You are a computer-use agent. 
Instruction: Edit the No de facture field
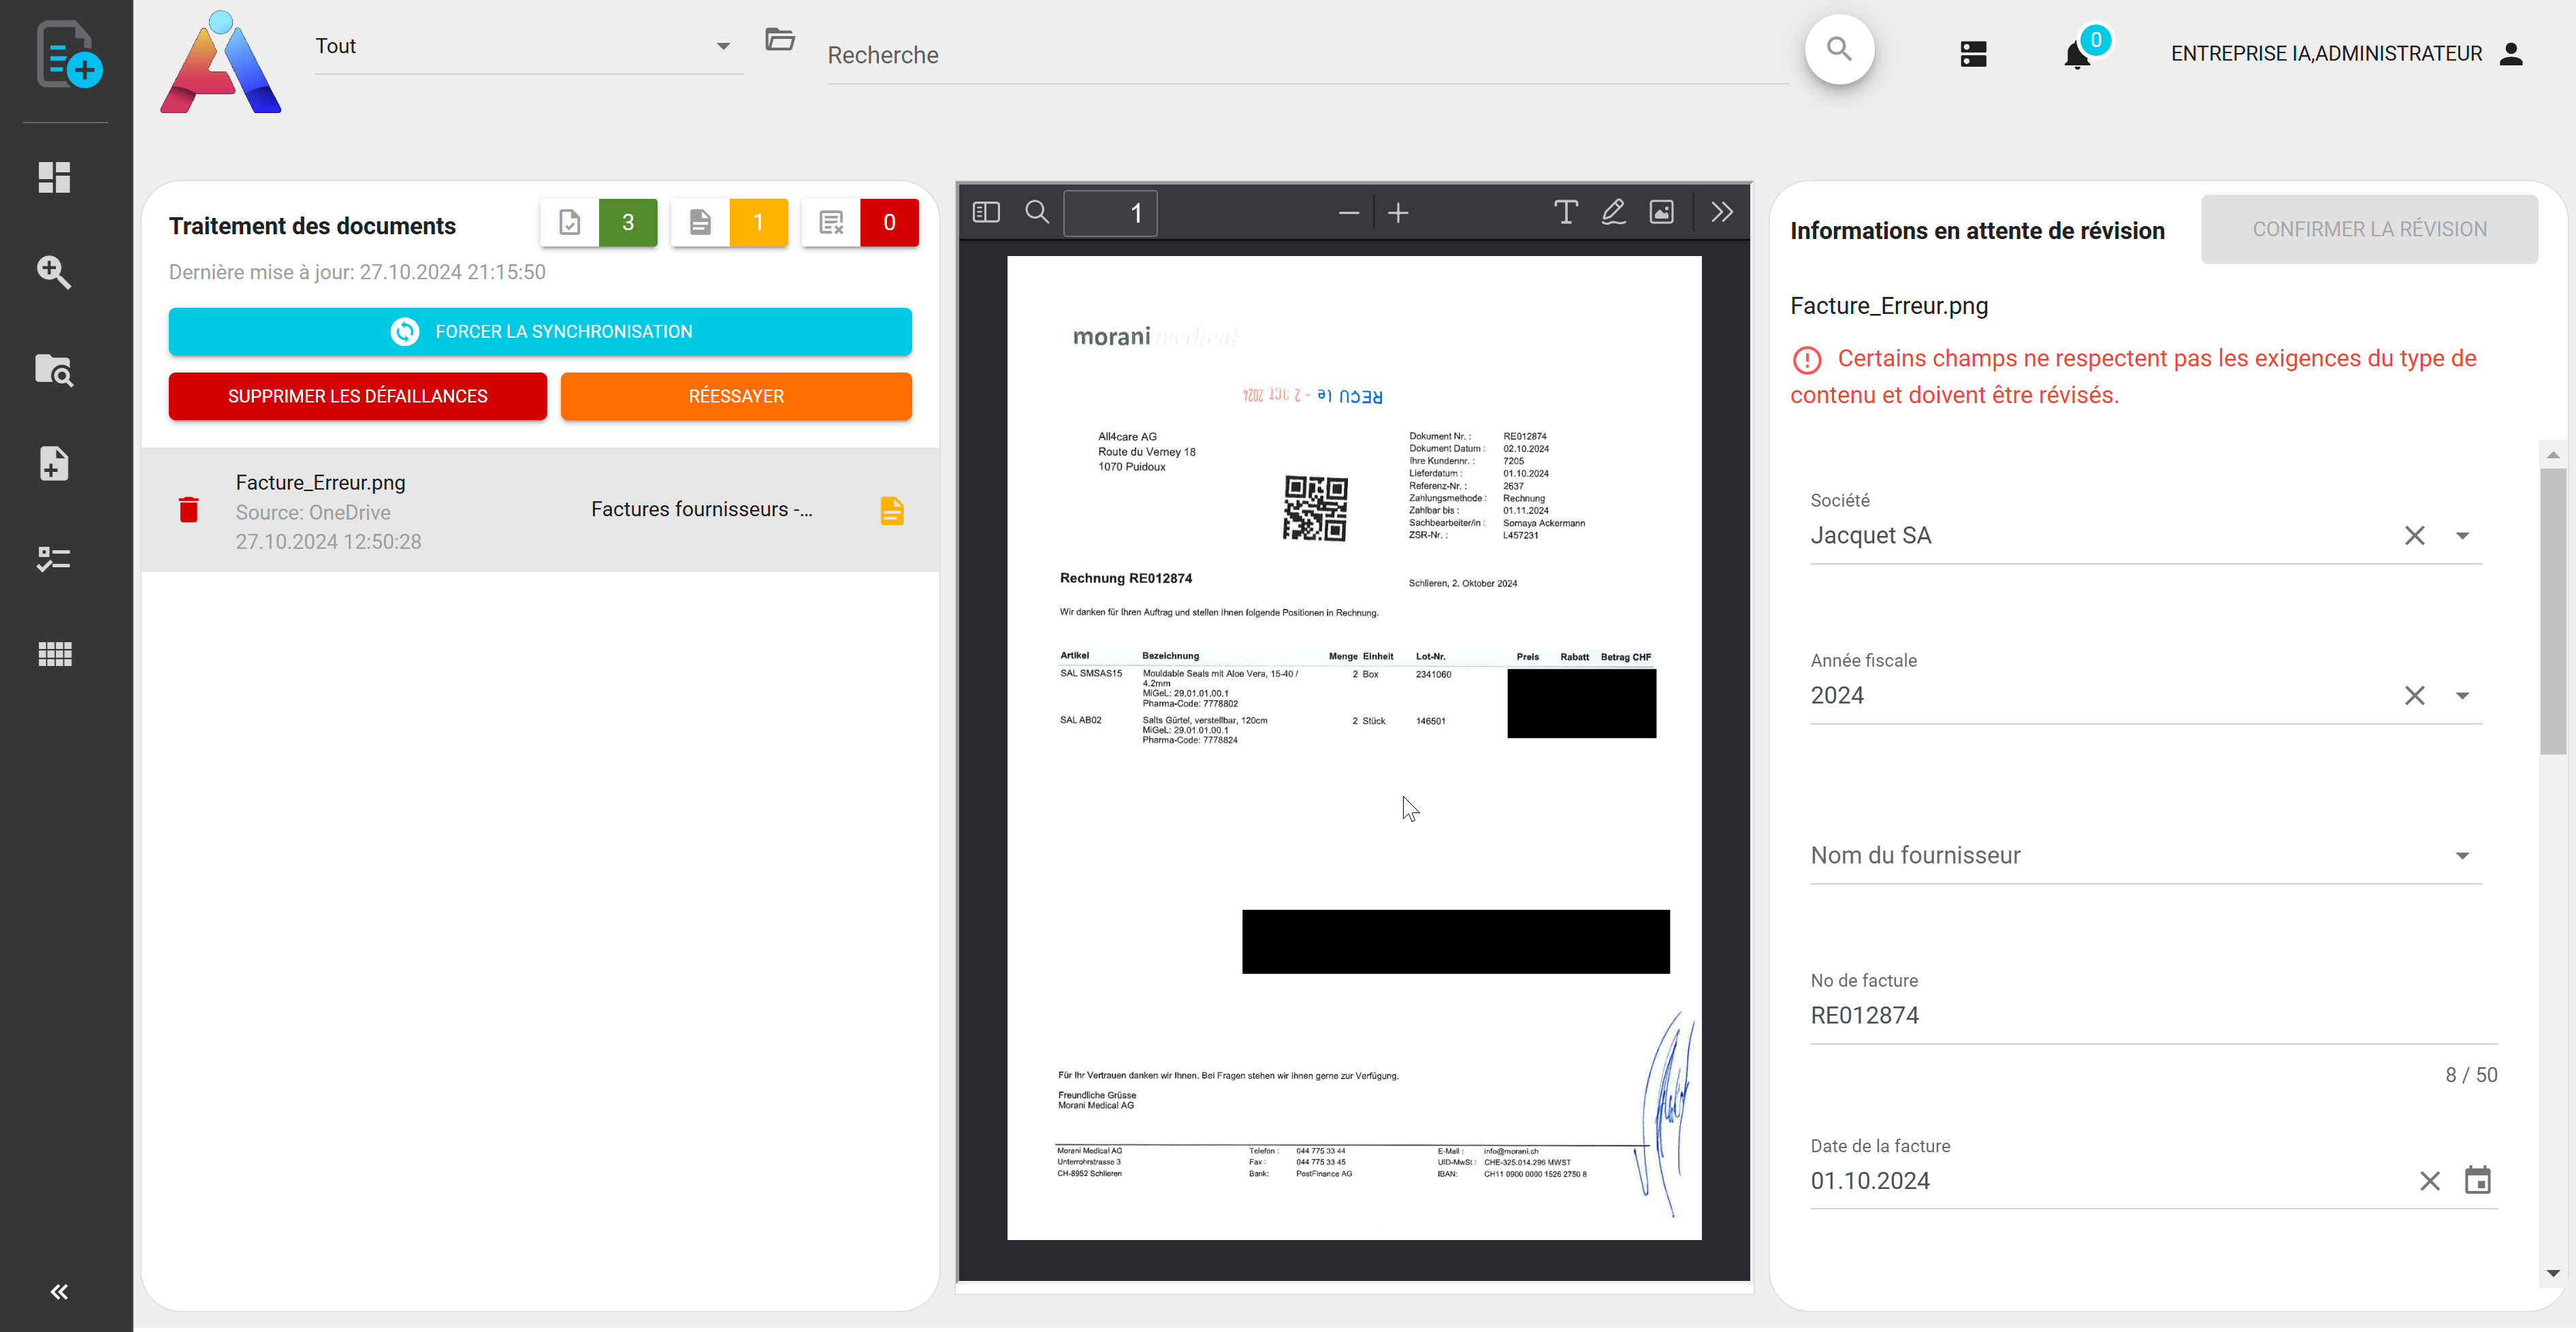click(2153, 1016)
